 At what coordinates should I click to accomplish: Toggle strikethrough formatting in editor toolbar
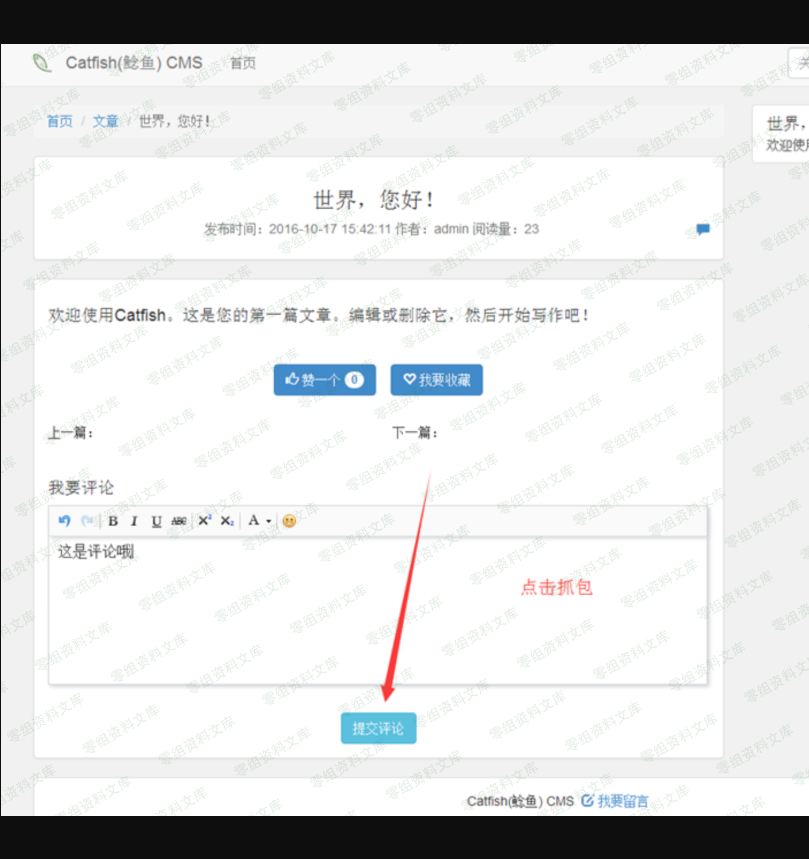point(179,521)
